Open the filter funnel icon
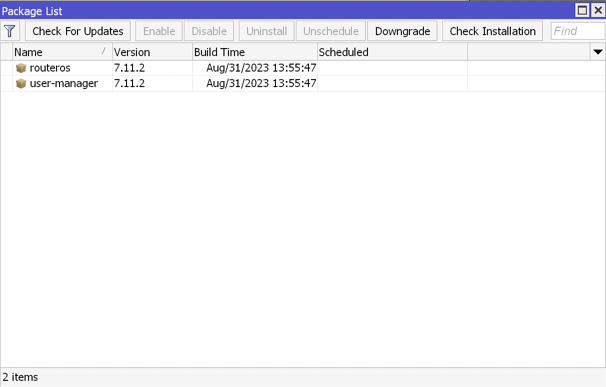 click(10, 31)
